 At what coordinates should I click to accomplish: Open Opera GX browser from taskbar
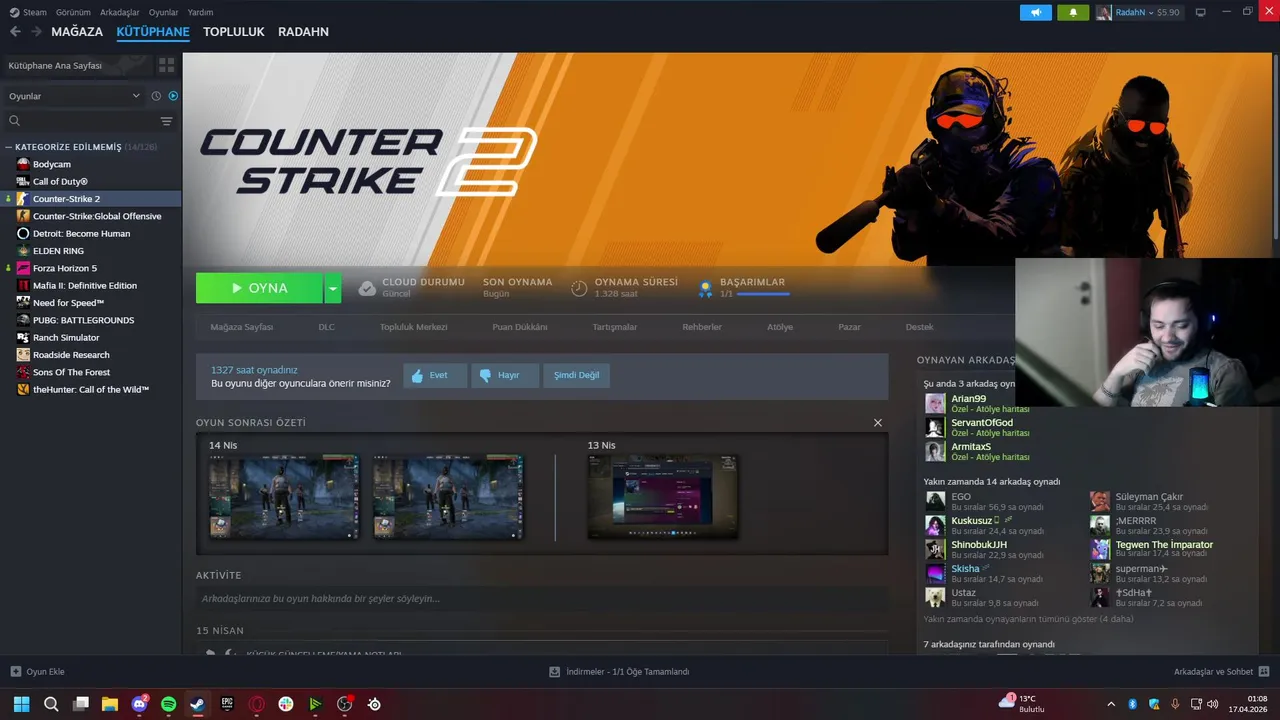(x=257, y=704)
